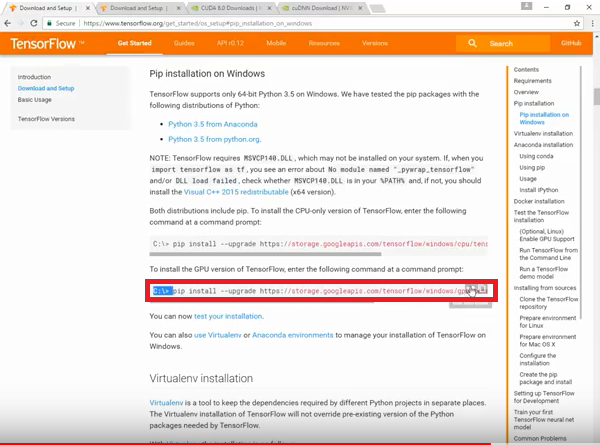Jump to Enable GPU Support entry
The height and width of the screenshot is (445, 600).
click(x=547, y=235)
